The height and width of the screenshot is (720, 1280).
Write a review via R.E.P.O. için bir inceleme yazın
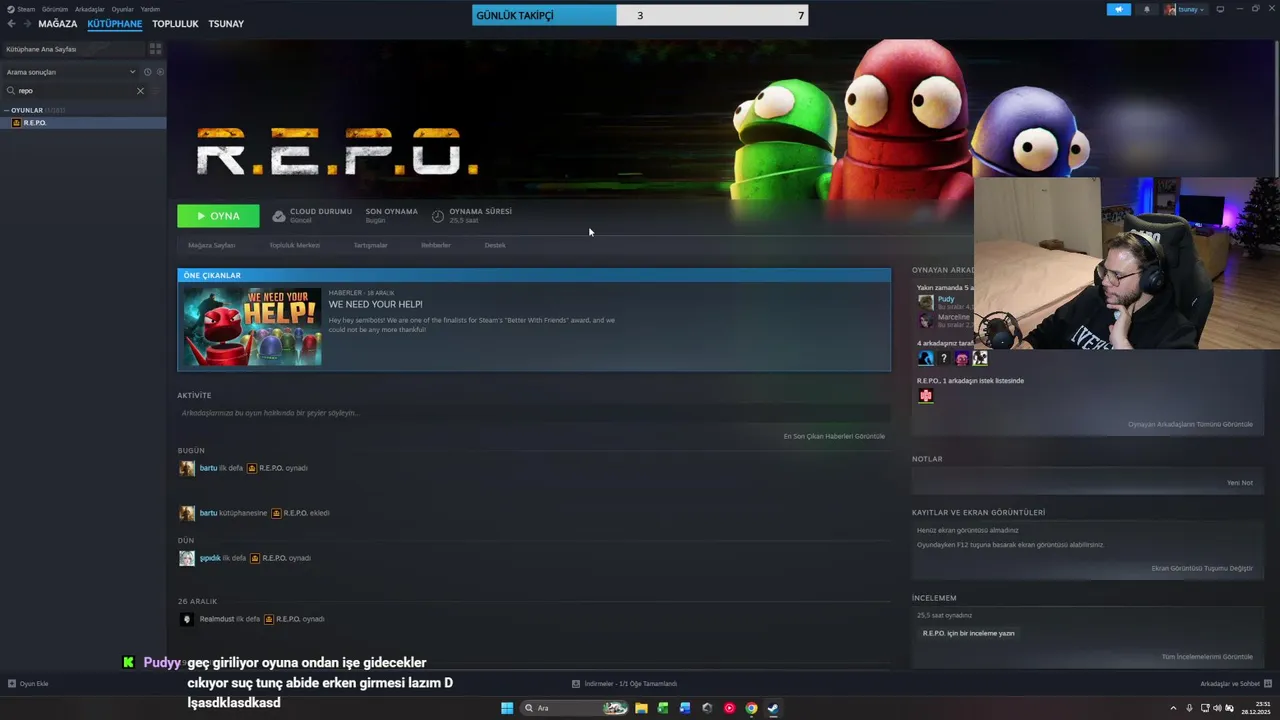pyautogui.click(x=968, y=633)
